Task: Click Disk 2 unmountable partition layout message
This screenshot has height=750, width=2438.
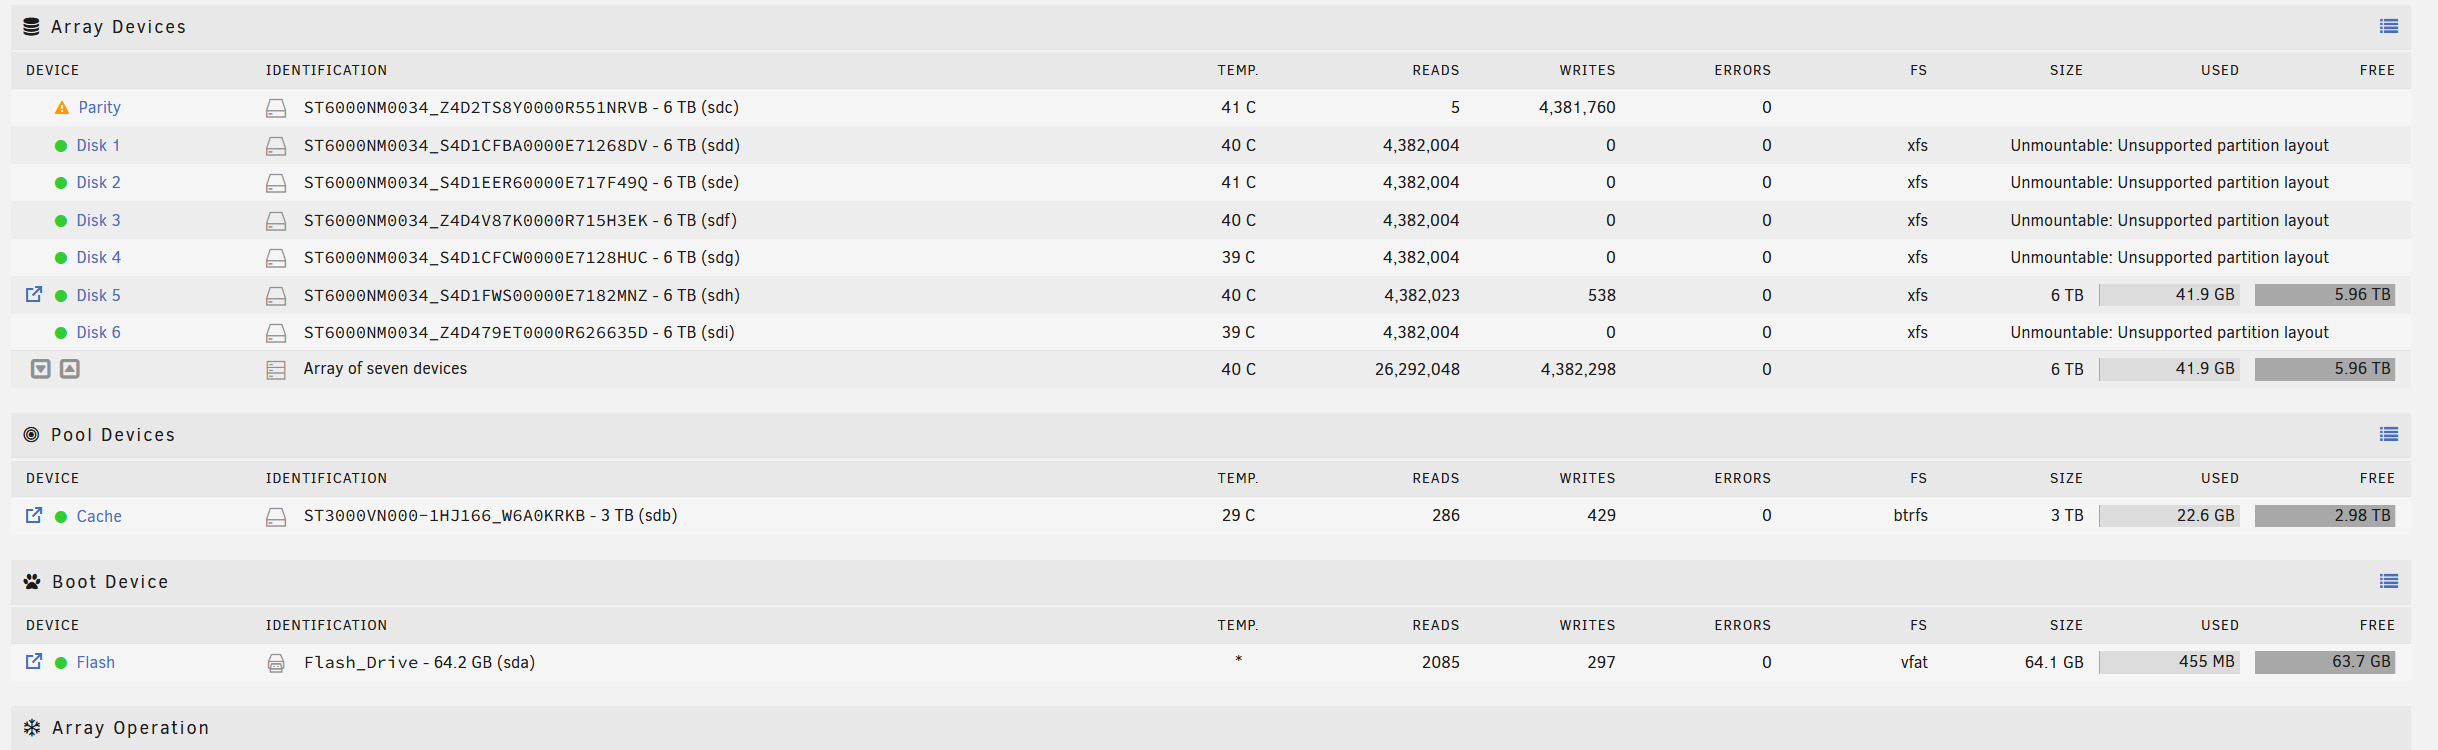Action: (2169, 182)
